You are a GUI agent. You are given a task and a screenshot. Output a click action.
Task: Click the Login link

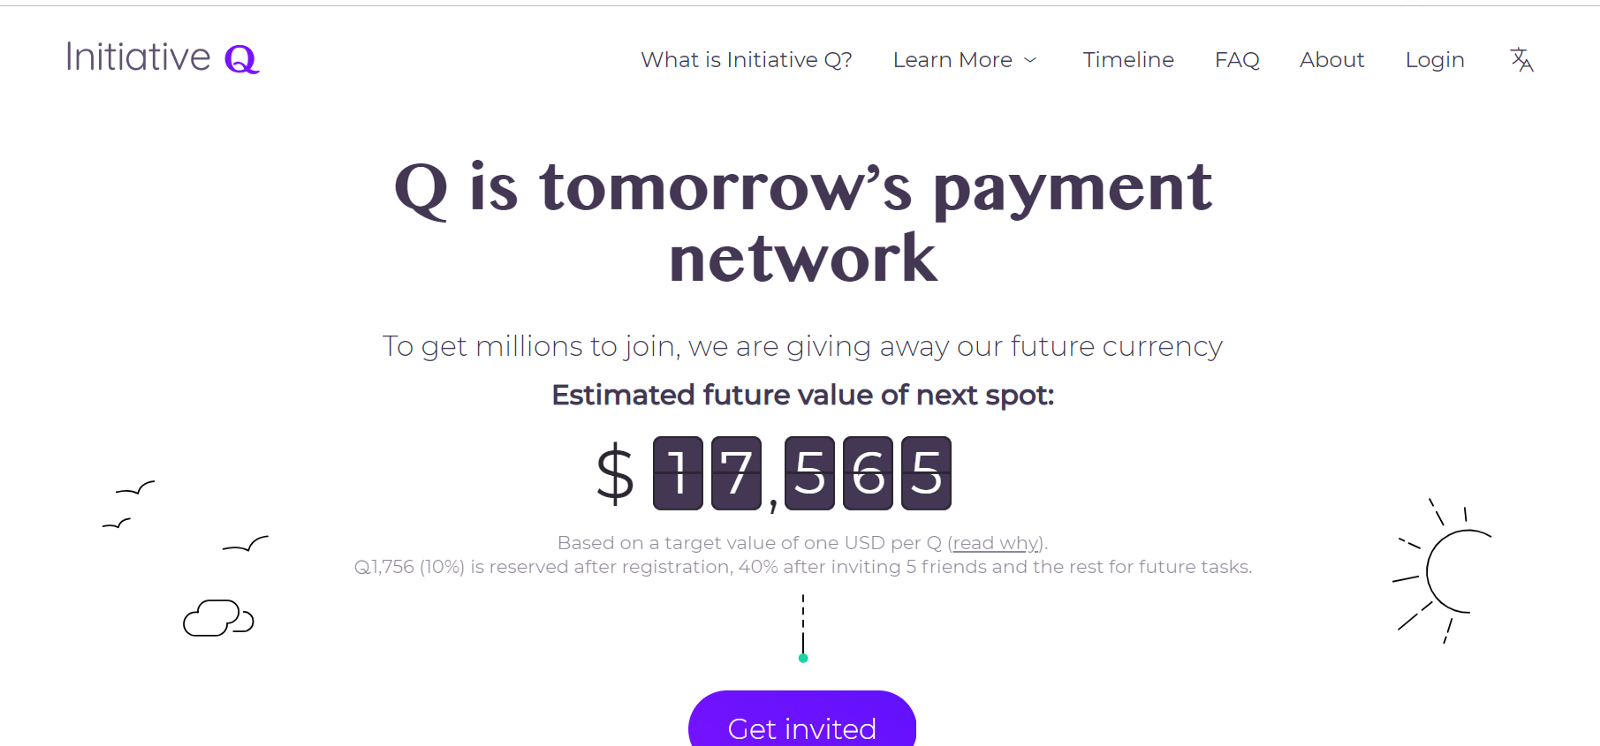click(1434, 60)
